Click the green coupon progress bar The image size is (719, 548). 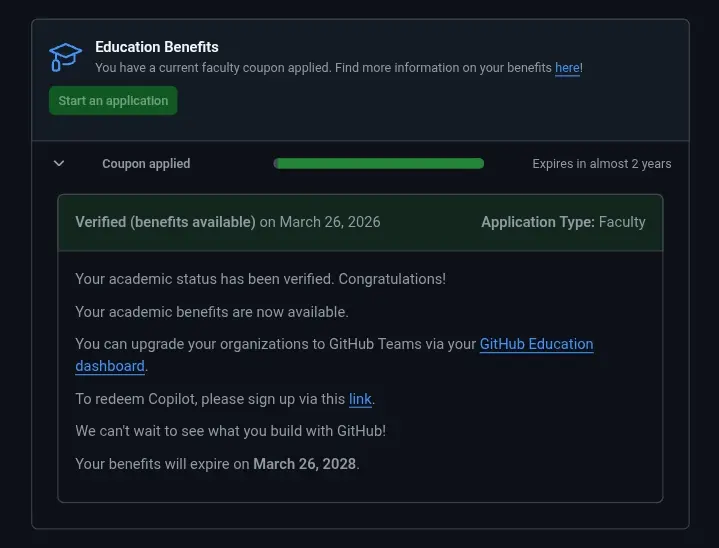(x=379, y=163)
